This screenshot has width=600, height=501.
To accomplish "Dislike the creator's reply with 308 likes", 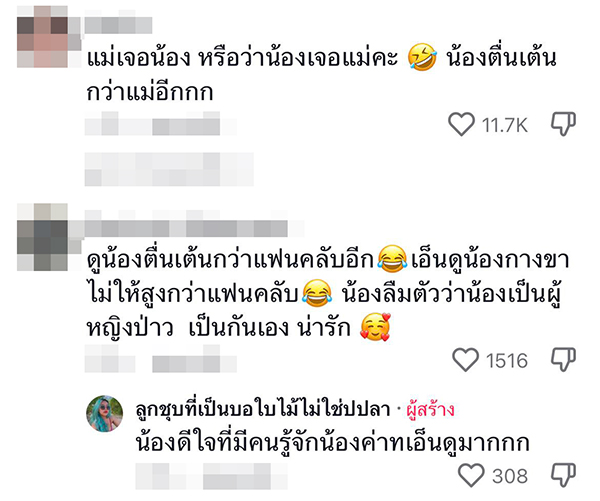I will pos(563,475).
